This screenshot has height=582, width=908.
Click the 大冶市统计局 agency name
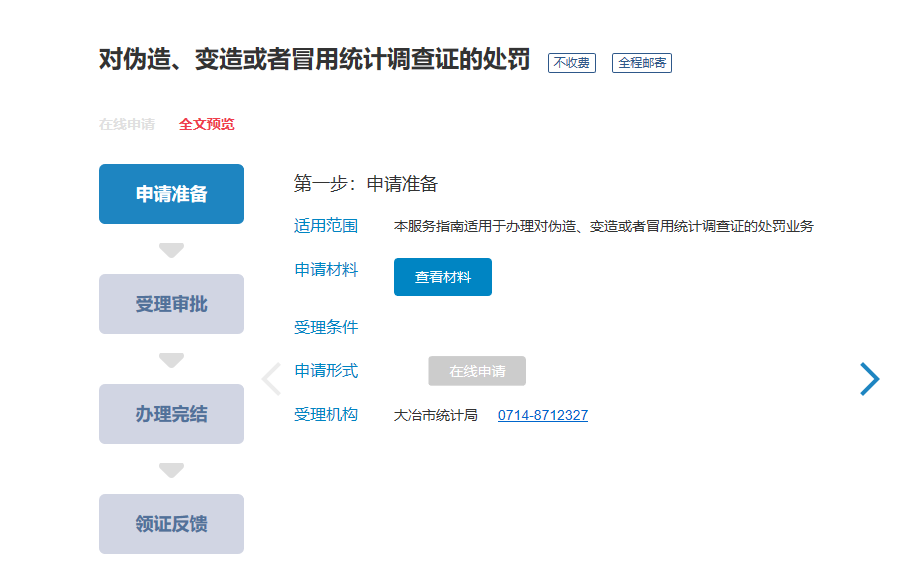point(436,415)
